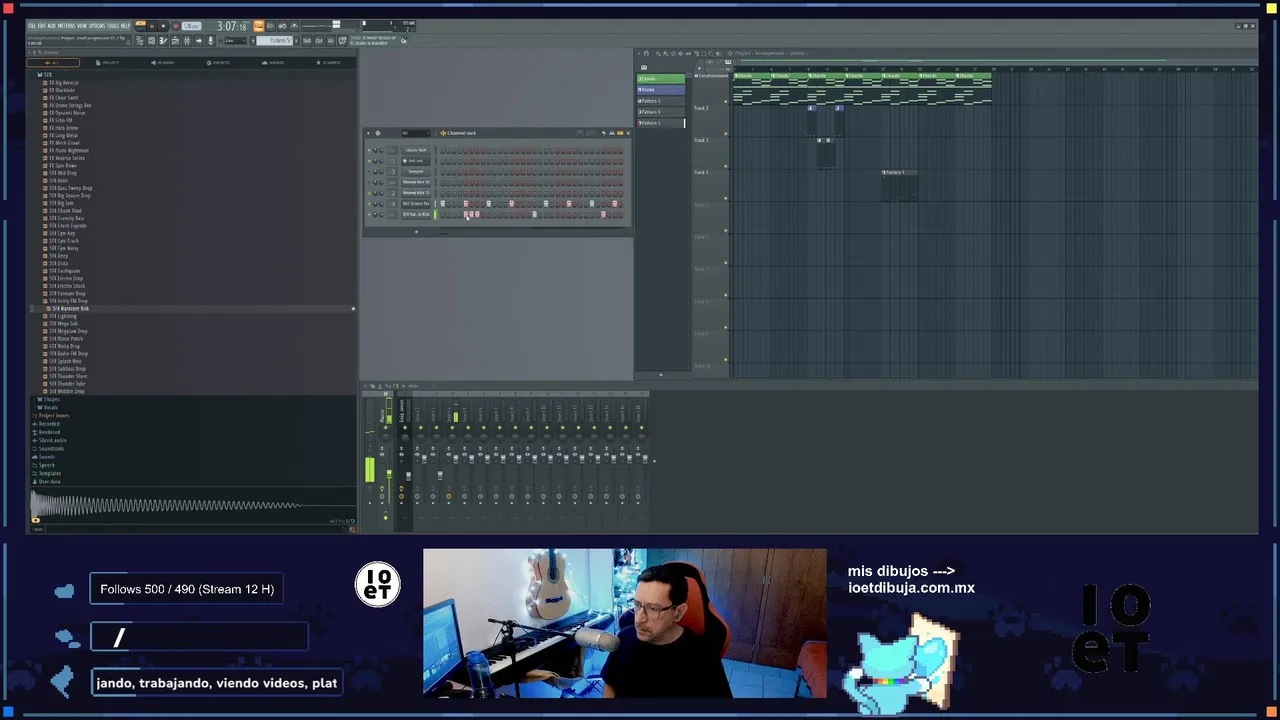
Task: Open the FILE menu
Action: coord(32,26)
